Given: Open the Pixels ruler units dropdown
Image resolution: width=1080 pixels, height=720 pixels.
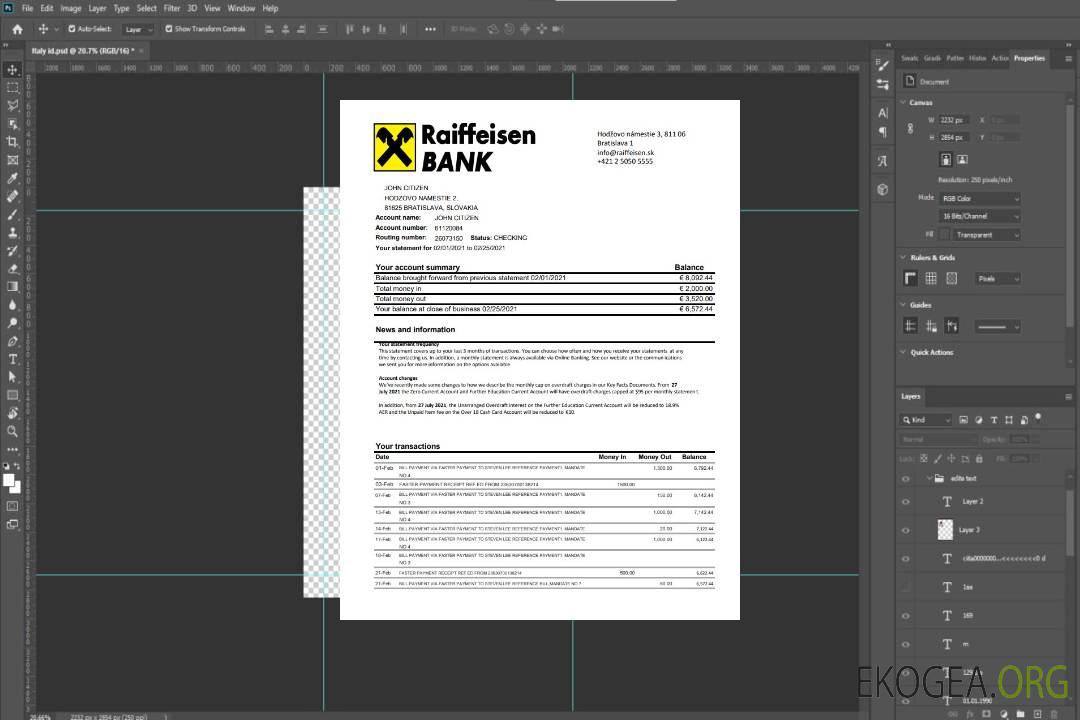Looking at the screenshot, I should 998,278.
